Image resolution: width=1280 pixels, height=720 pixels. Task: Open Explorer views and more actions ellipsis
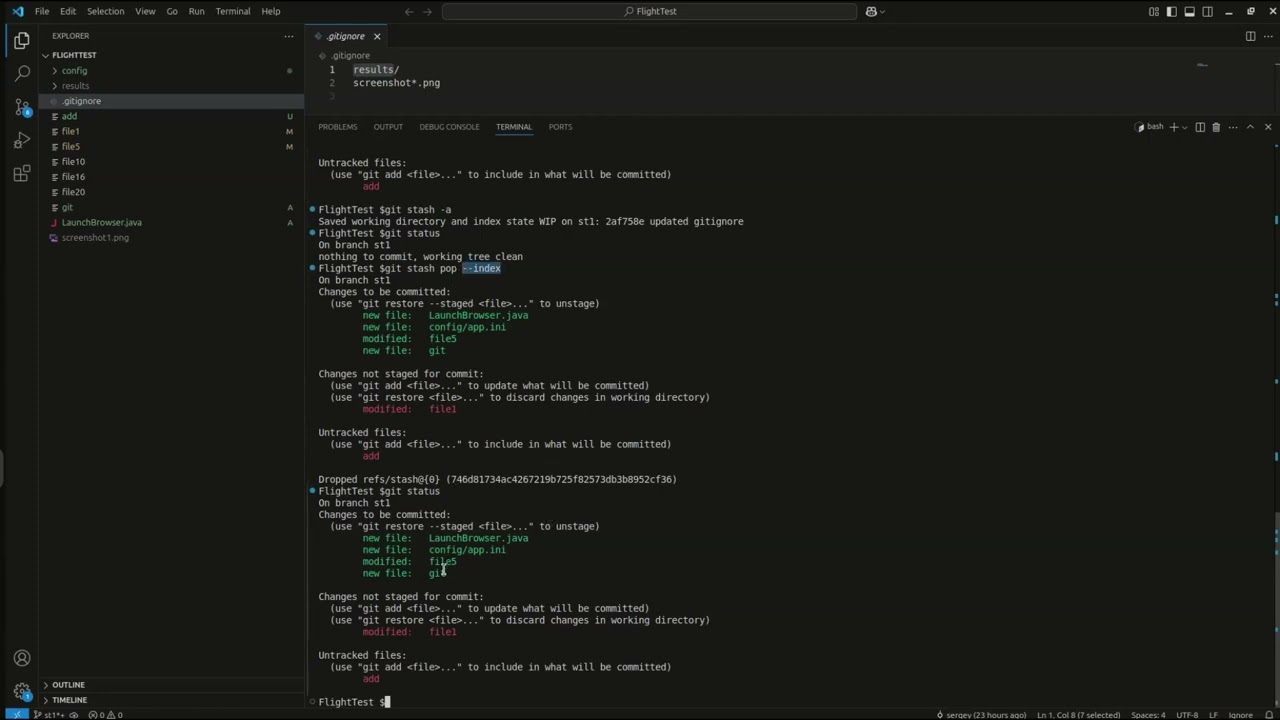point(289,36)
